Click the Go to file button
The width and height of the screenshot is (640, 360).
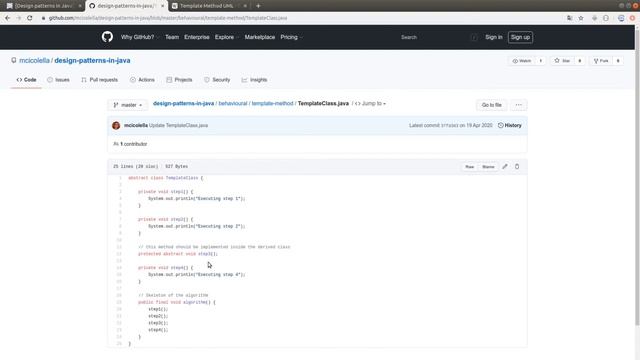pos(491,105)
